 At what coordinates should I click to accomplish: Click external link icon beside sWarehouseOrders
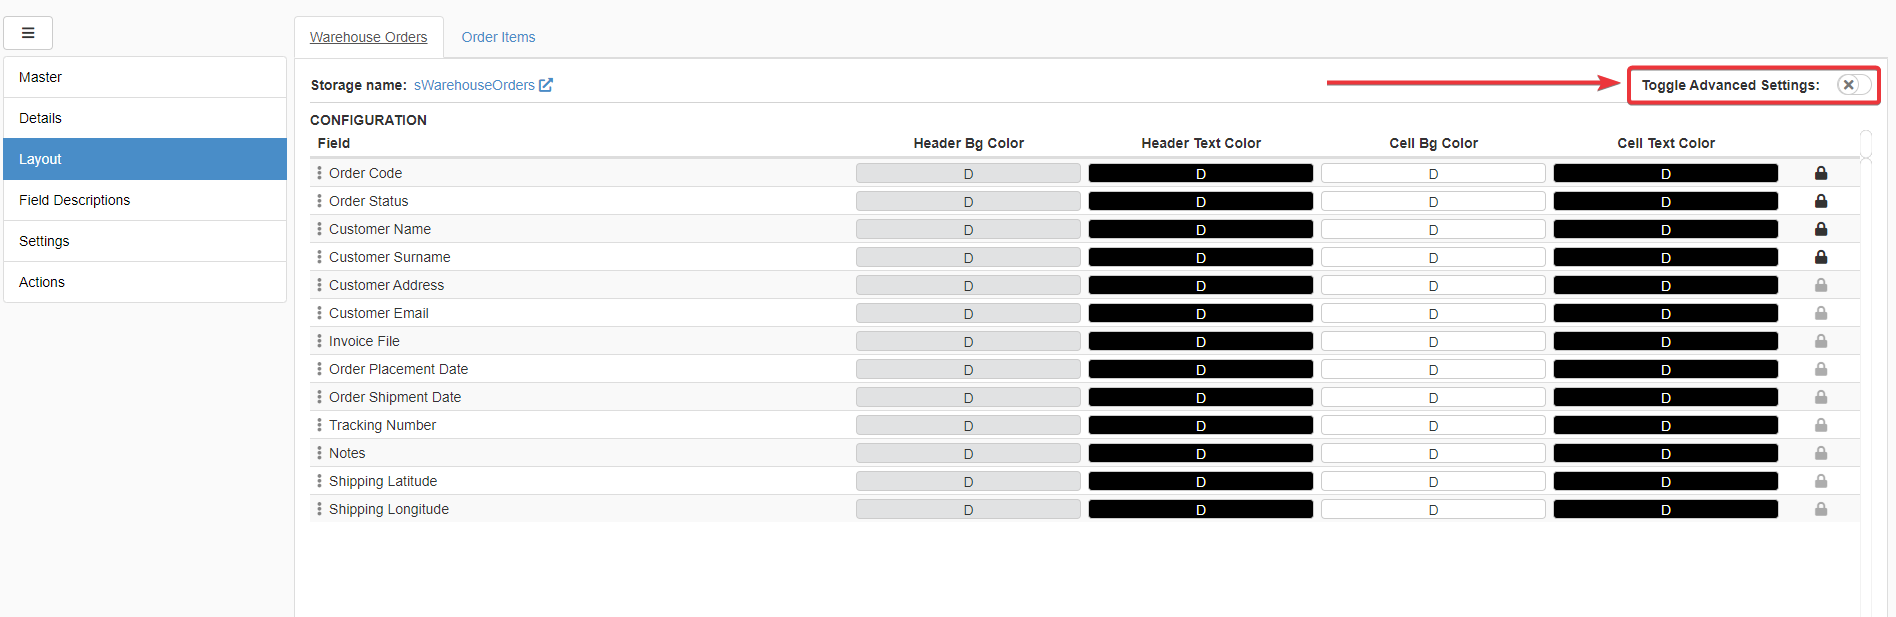[546, 85]
